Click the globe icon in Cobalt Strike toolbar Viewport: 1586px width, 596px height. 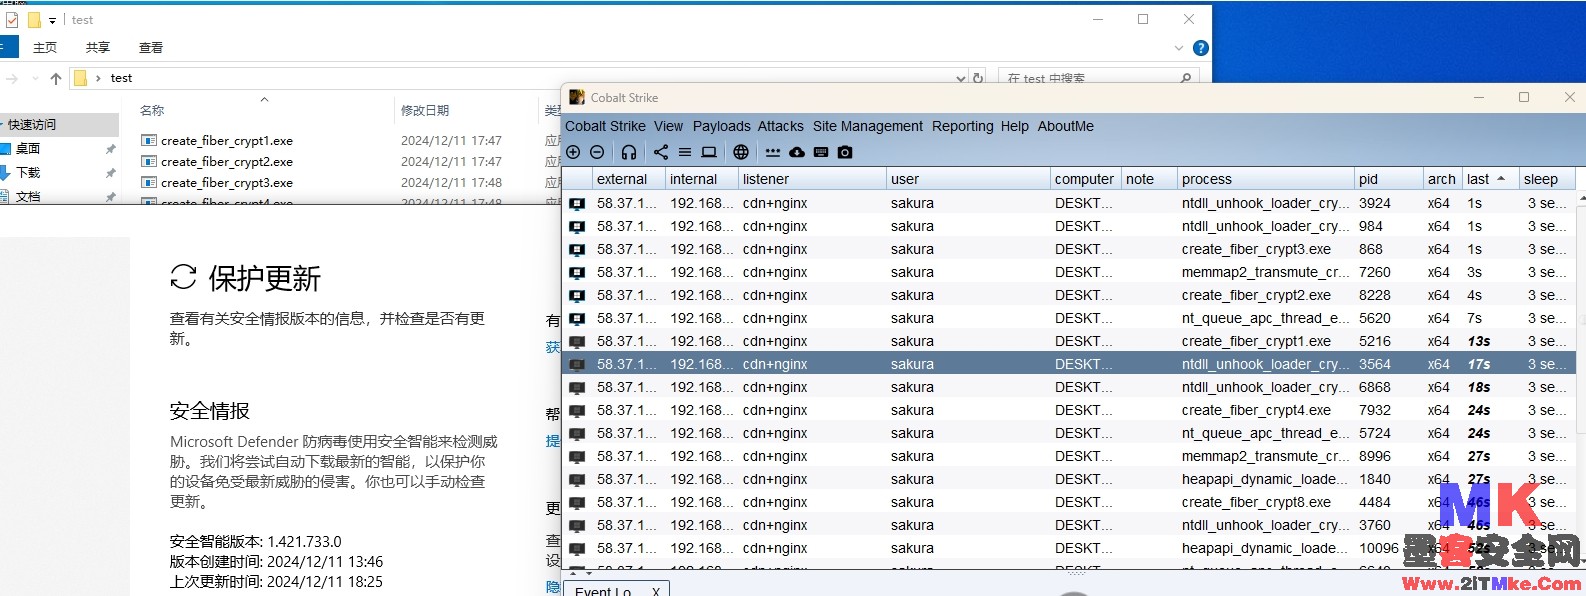[741, 152]
